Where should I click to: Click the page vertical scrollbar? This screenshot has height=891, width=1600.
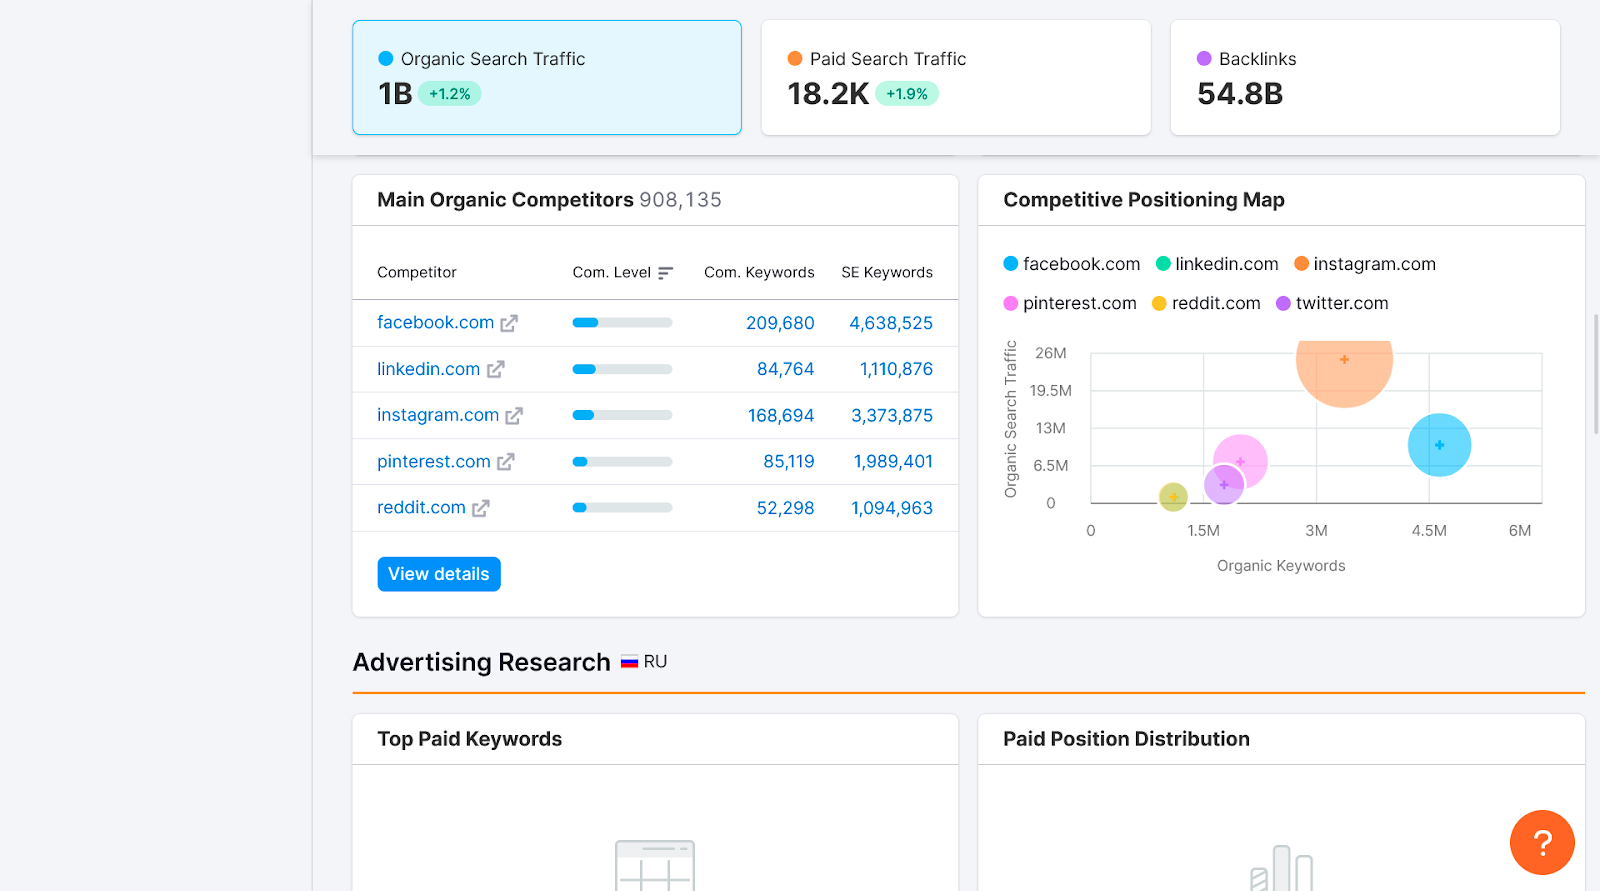click(1596, 374)
